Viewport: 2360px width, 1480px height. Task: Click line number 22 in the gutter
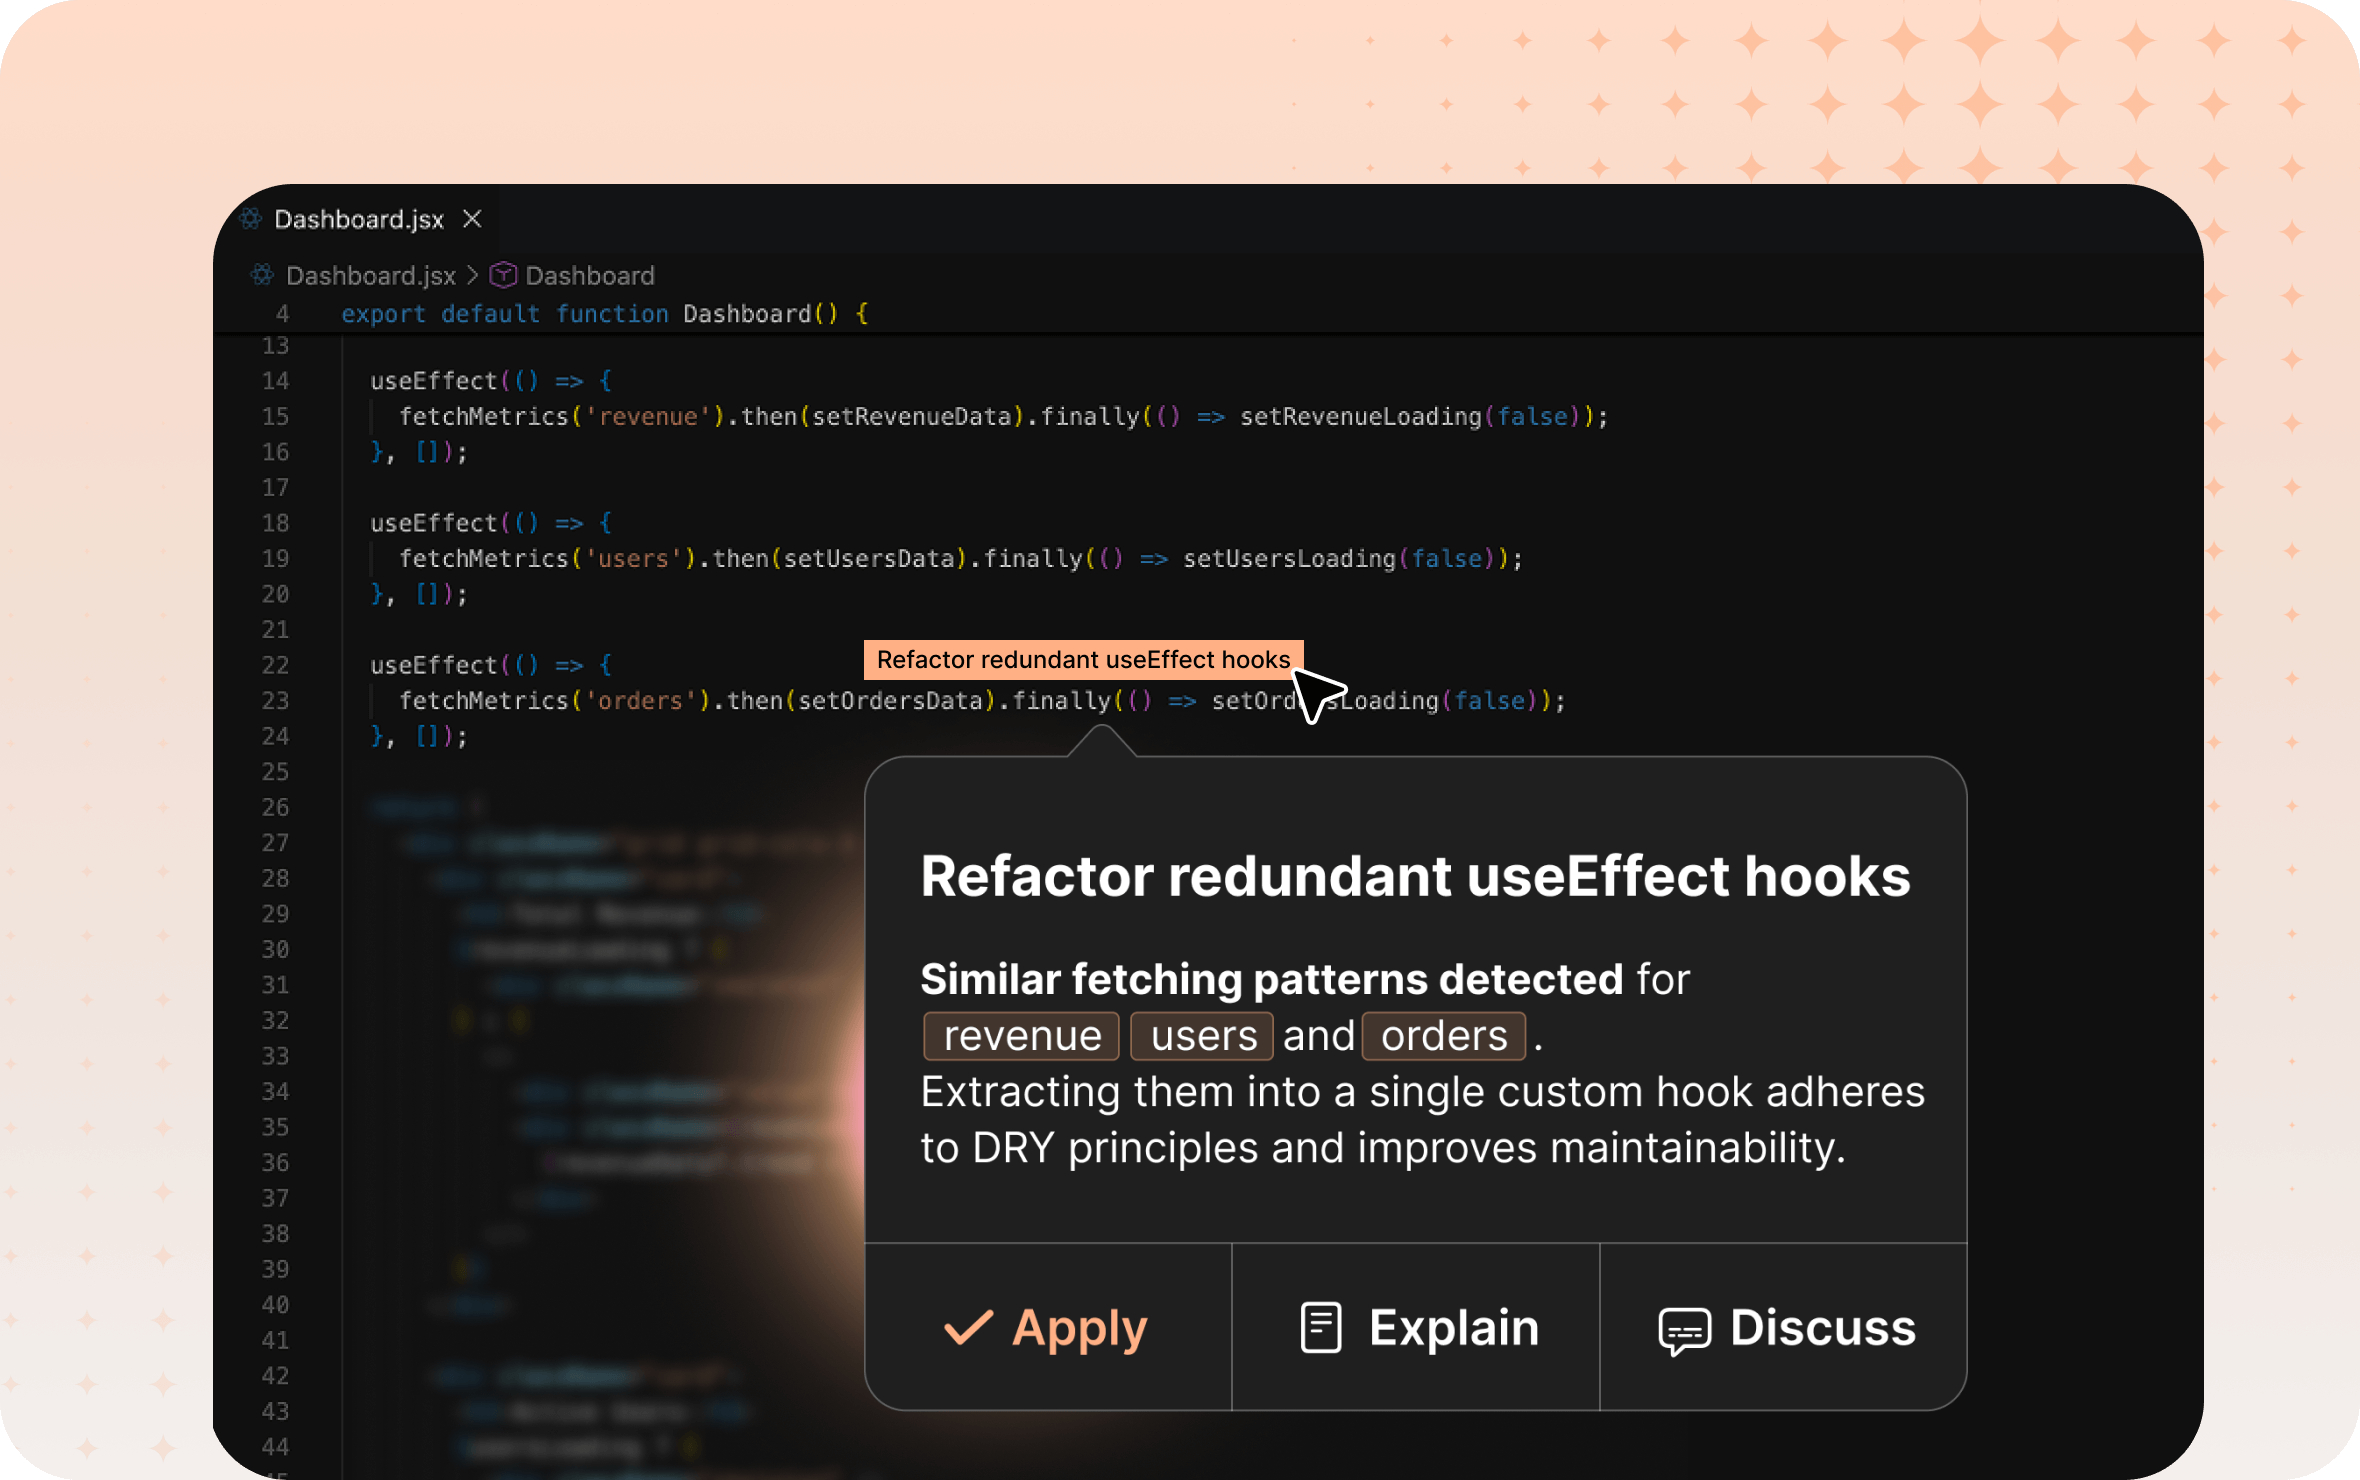(275, 665)
